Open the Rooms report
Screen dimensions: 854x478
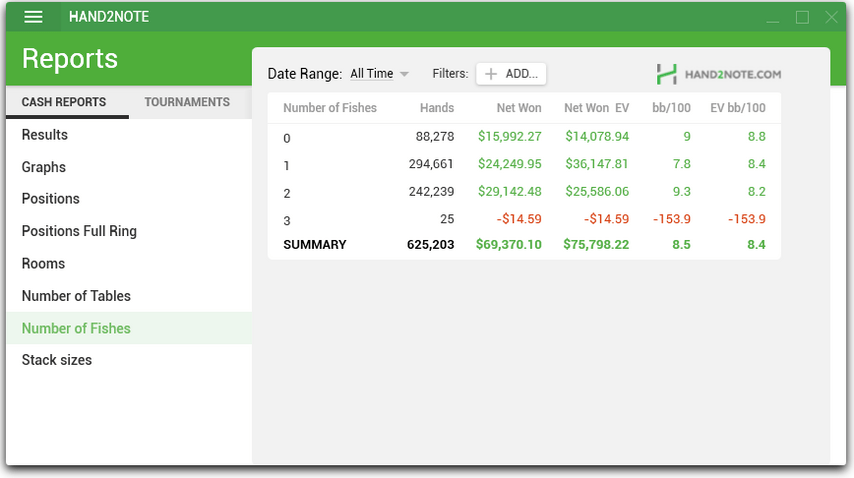click(x=129, y=263)
